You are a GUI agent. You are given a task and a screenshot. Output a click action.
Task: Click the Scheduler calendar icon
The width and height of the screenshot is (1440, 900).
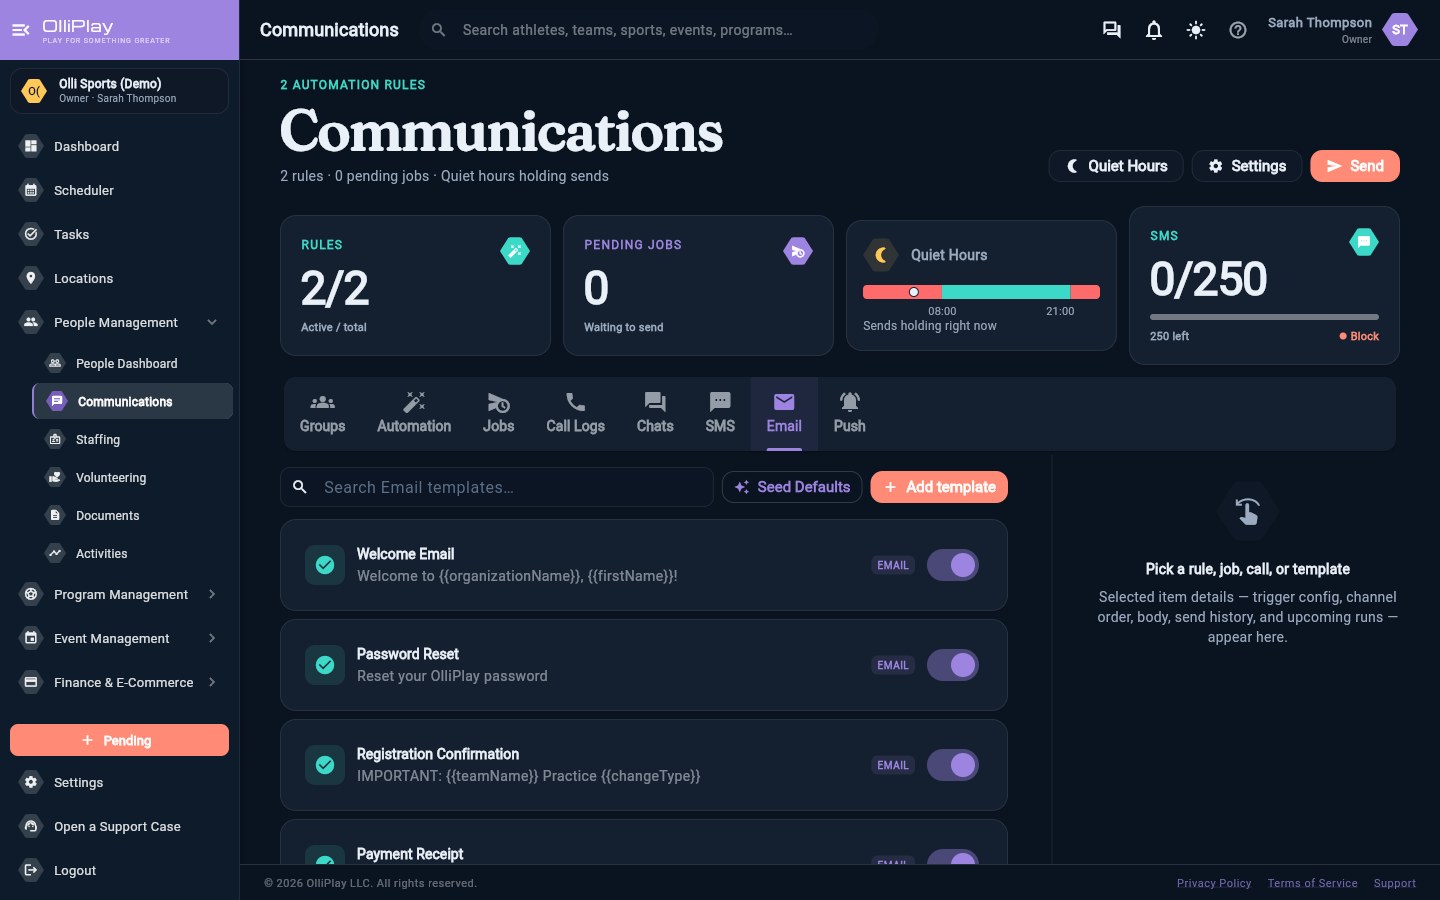coord(31,190)
